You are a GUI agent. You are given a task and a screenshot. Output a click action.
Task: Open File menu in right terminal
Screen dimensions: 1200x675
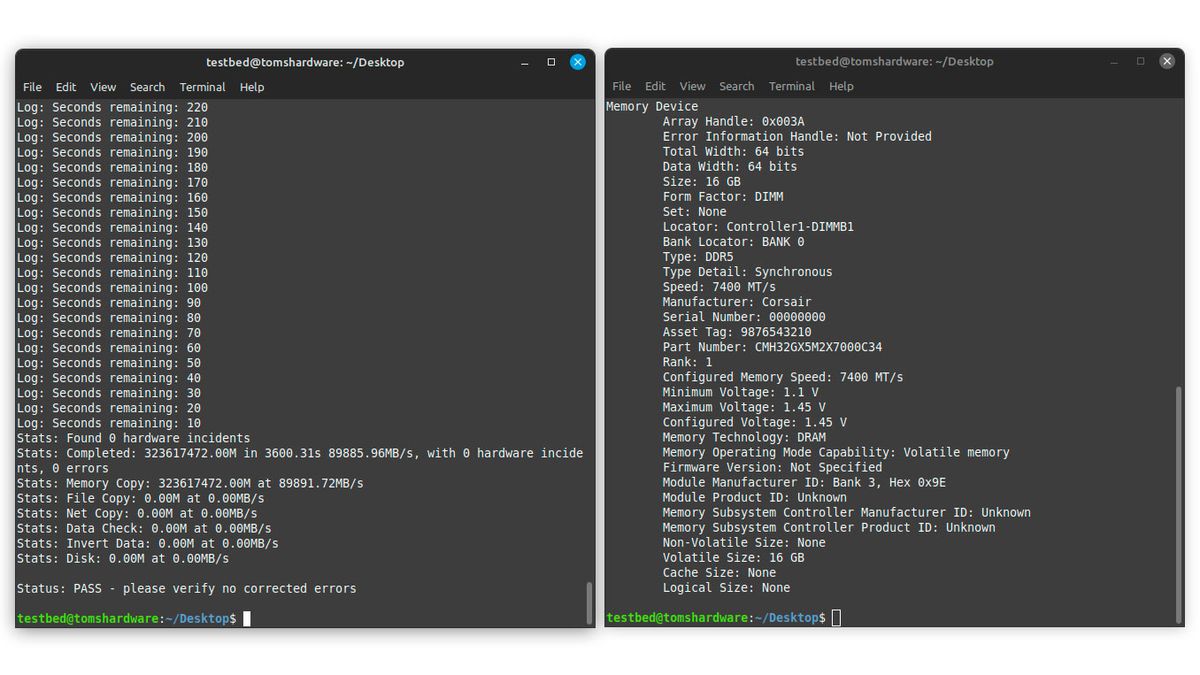click(622, 86)
